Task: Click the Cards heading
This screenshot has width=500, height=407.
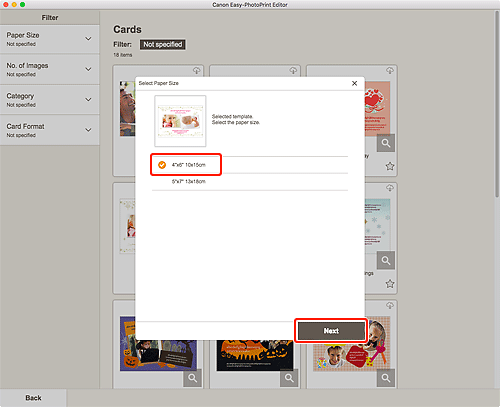Action: click(127, 29)
